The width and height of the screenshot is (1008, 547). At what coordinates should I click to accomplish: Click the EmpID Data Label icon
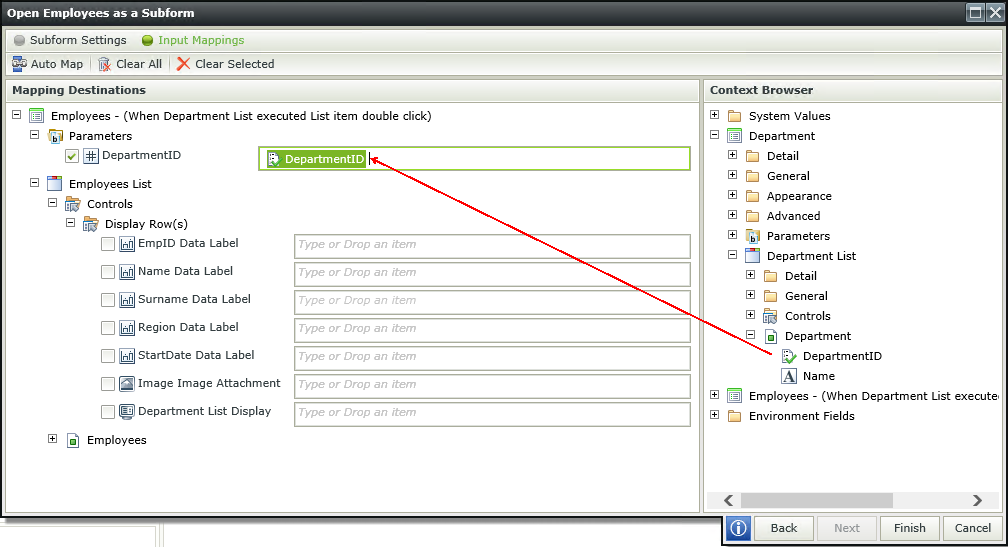tap(127, 244)
